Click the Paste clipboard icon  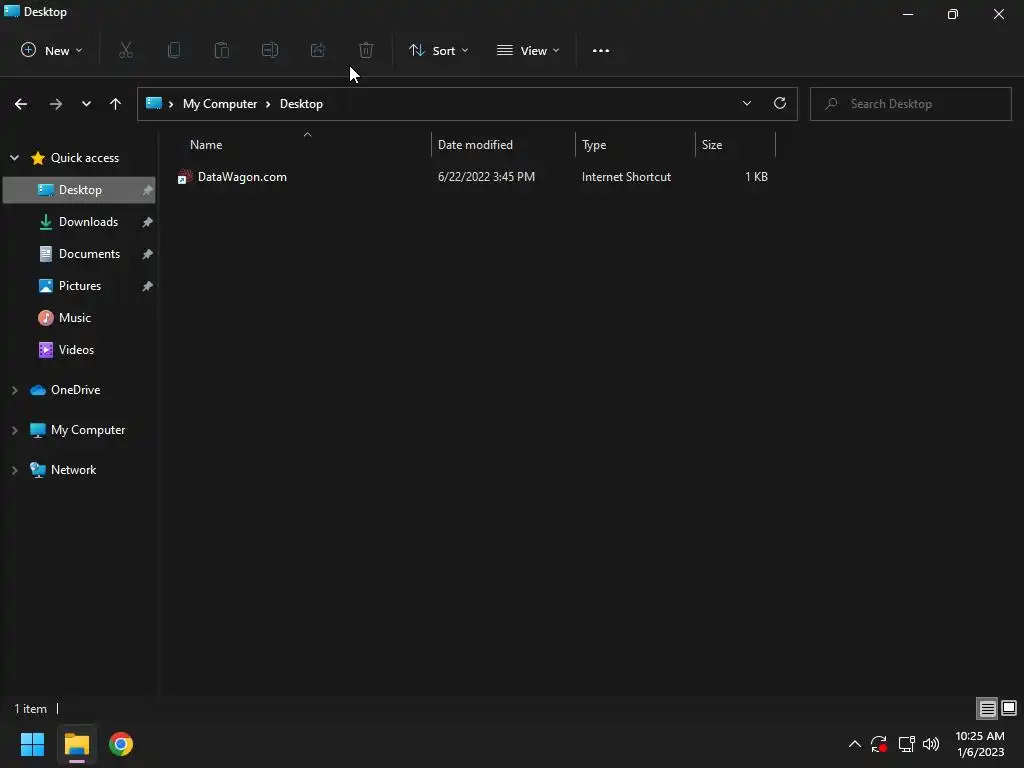pos(222,50)
